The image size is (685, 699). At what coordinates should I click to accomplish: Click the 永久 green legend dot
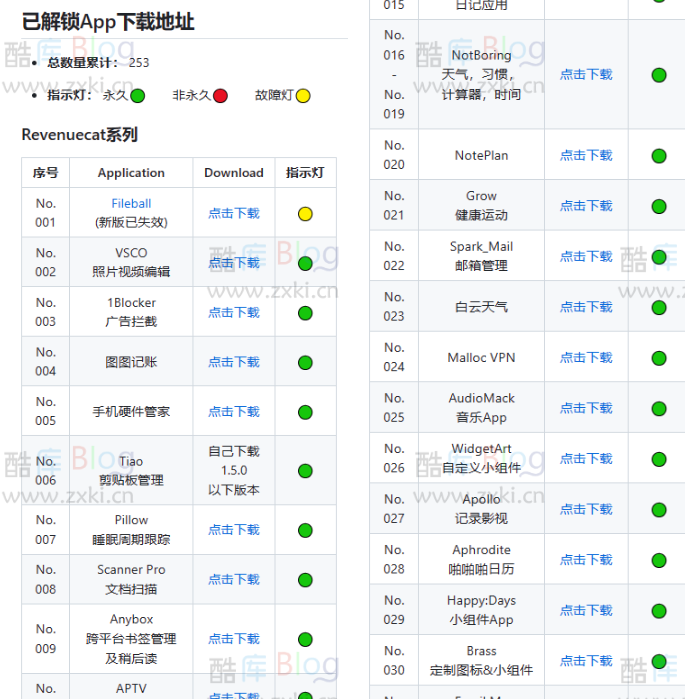click(138, 96)
